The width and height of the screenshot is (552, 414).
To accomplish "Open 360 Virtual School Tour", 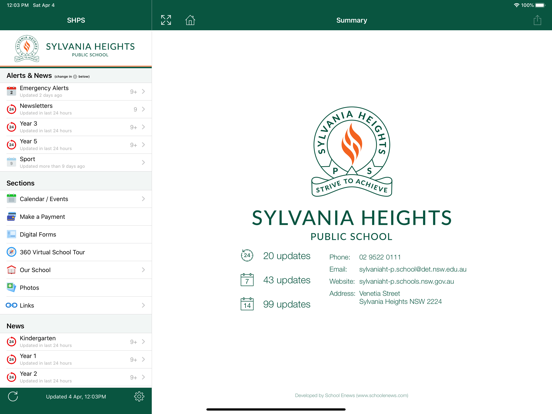I will [x=76, y=252].
